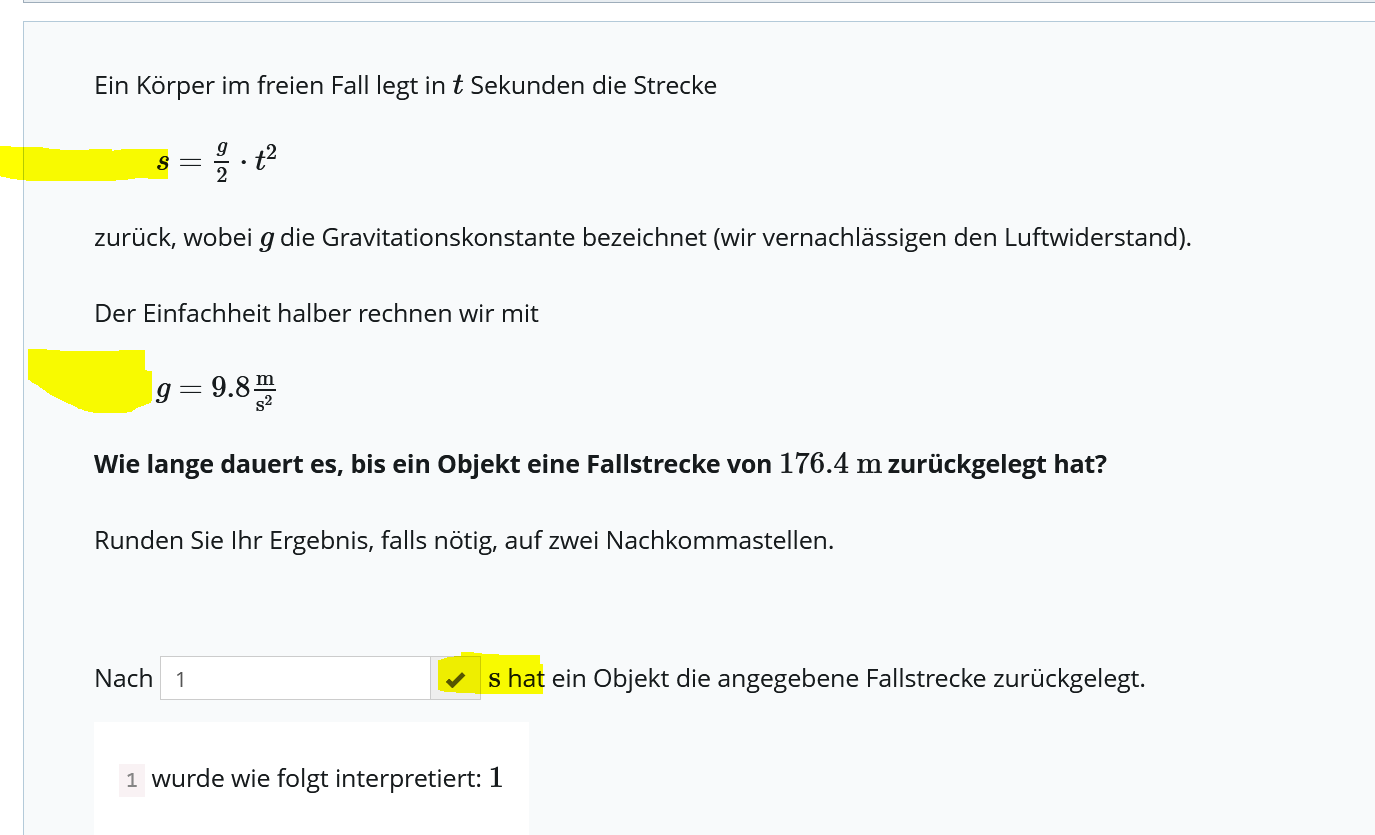Click the bold question starting "Wie lange dauert es"
1375x835 pixels.
click(x=600, y=465)
